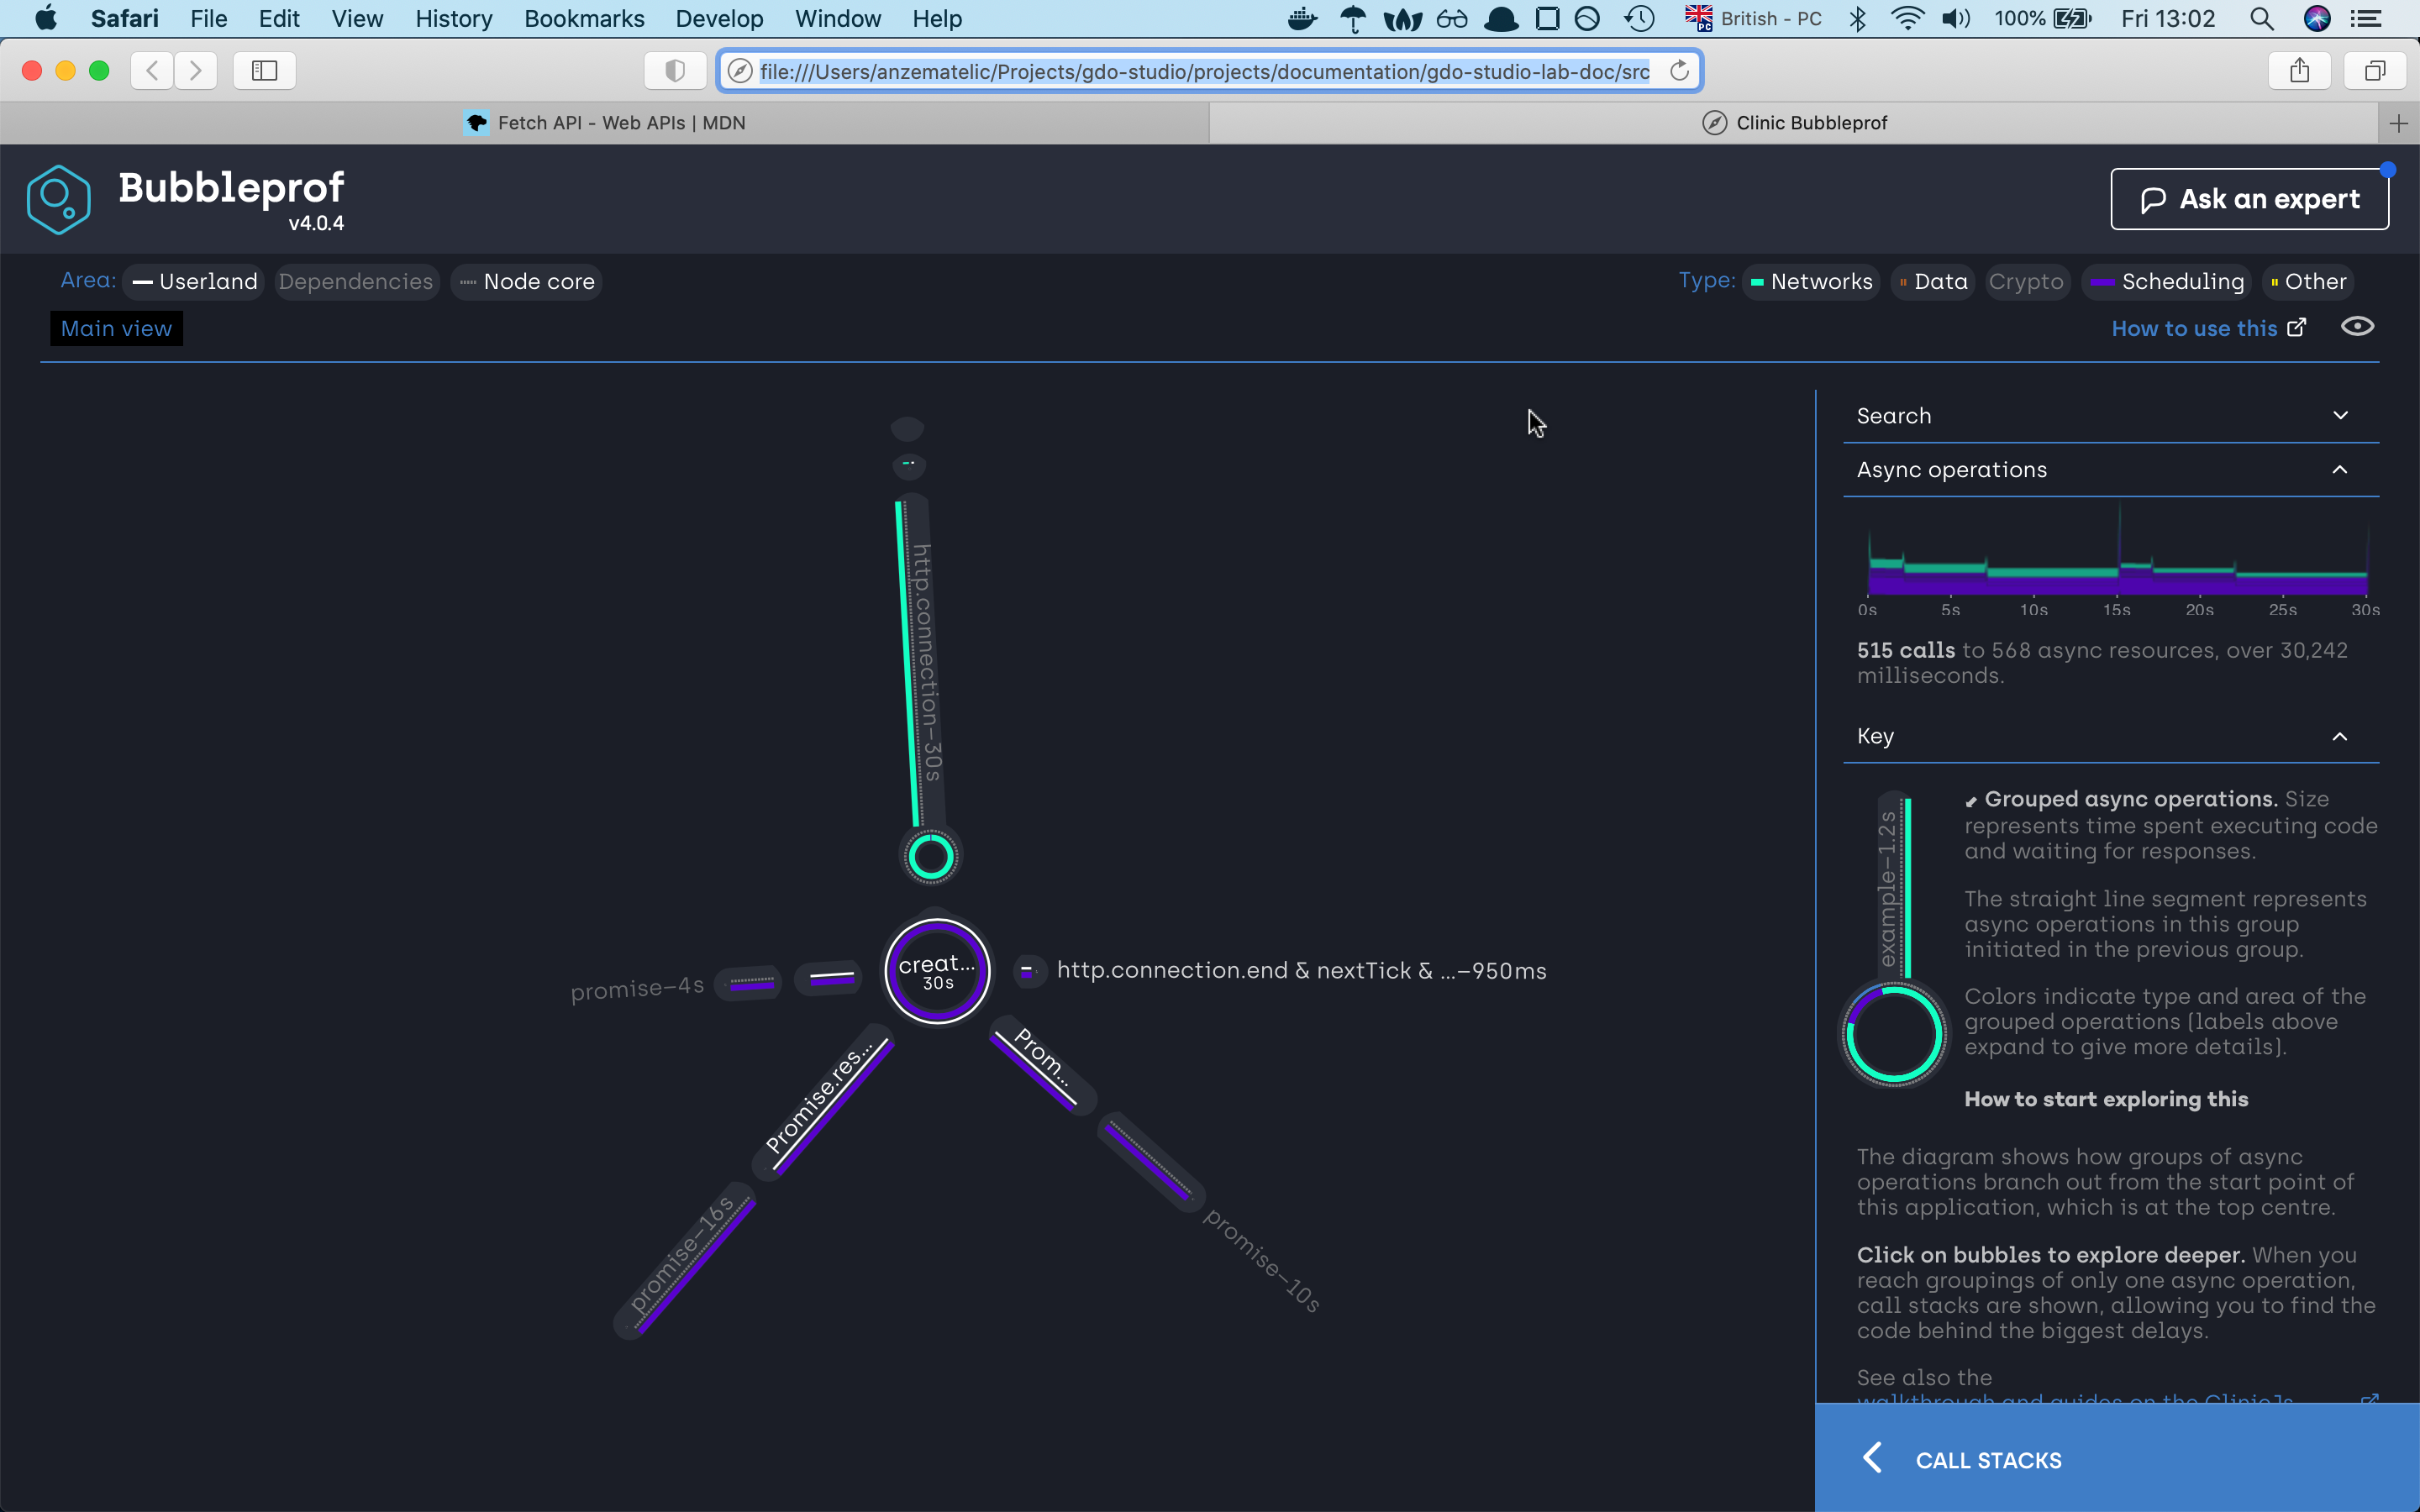Open the show all tabs icon

tap(2375, 71)
